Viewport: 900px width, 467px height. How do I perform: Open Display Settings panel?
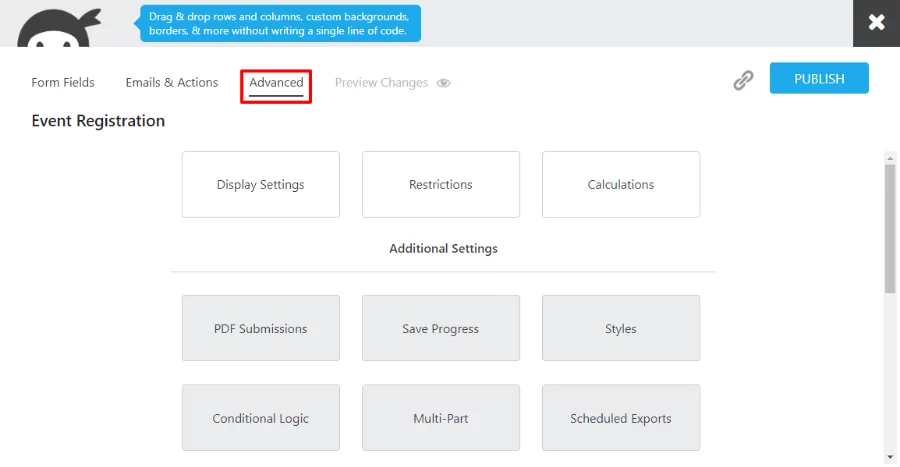click(x=261, y=185)
